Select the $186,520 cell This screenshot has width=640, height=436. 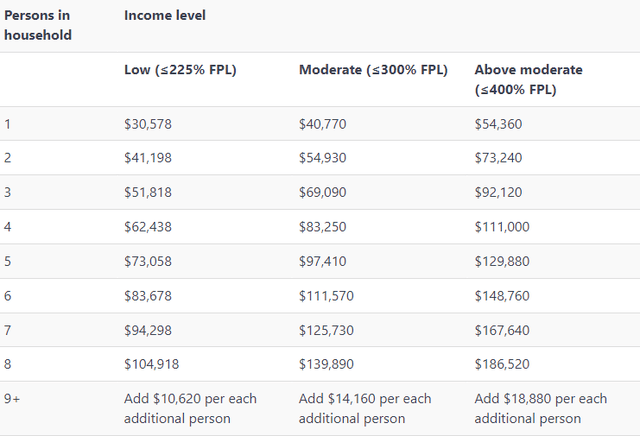(x=502, y=364)
